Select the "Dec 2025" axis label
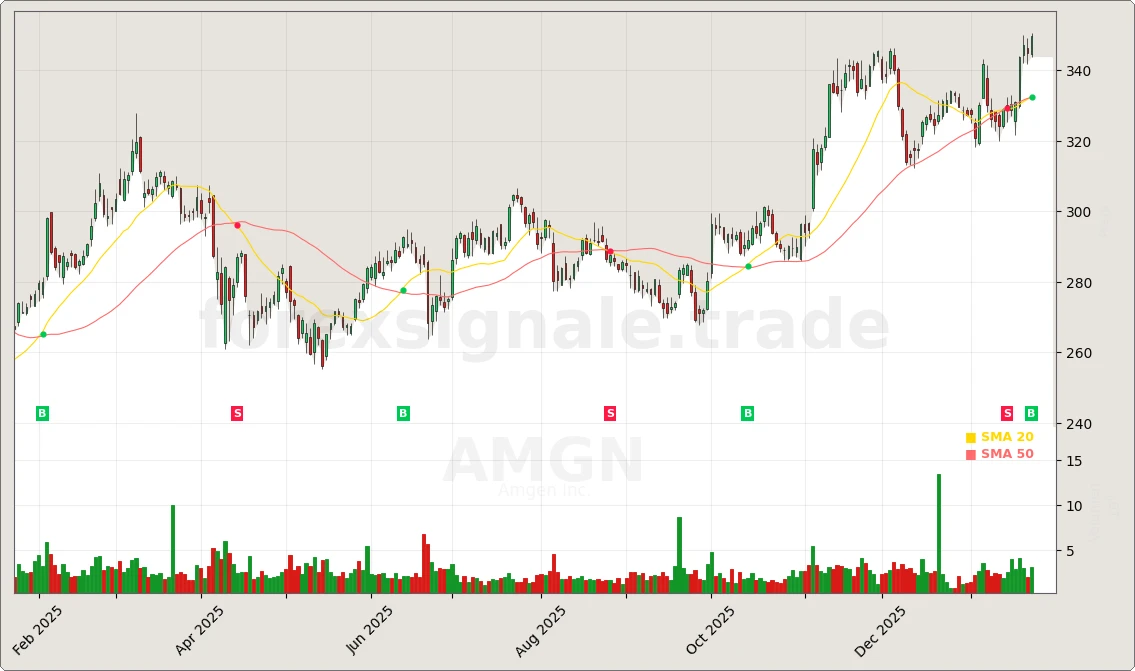The image size is (1135, 671). [880, 627]
